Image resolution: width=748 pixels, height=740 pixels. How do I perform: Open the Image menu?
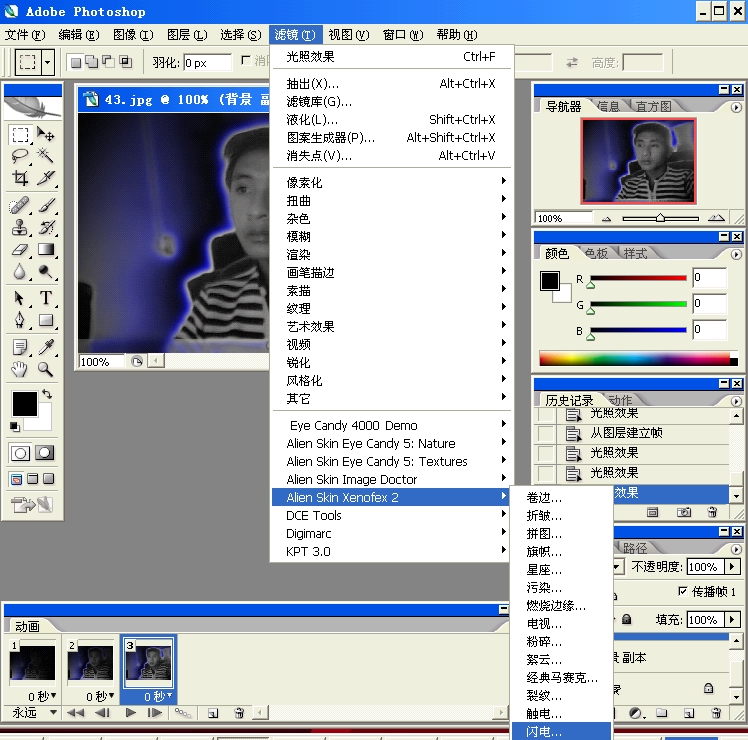133,35
